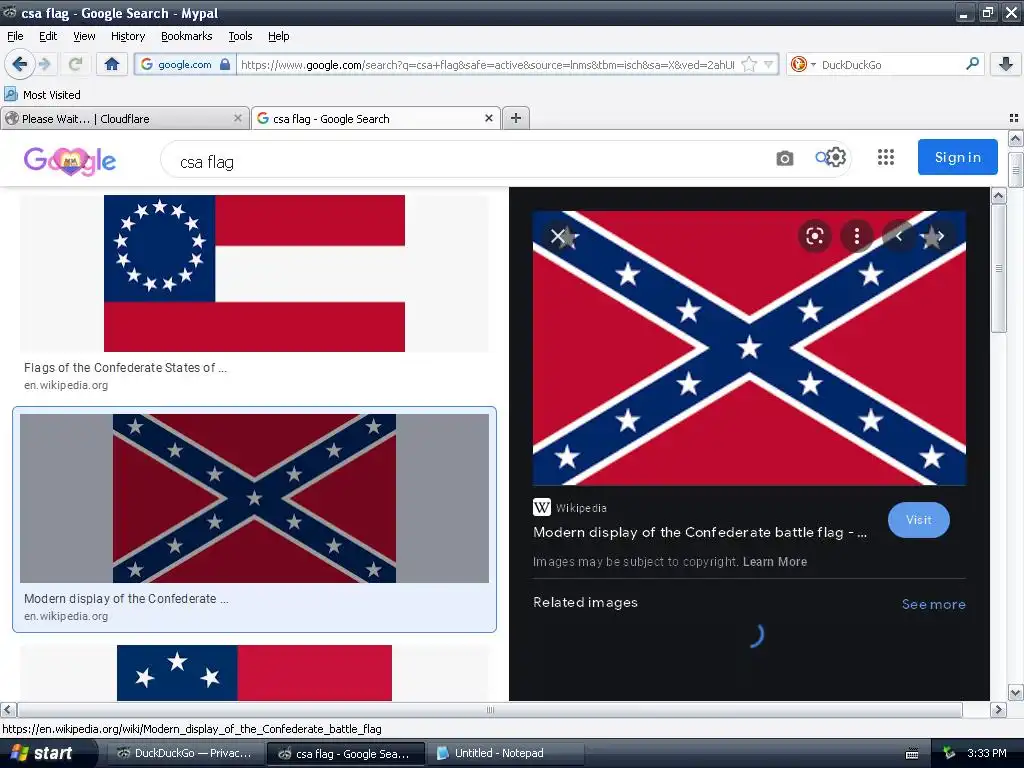Open the Modern display of the Confederate battle flag title
The height and width of the screenshot is (768, 1024).
[x=700, y=532]
